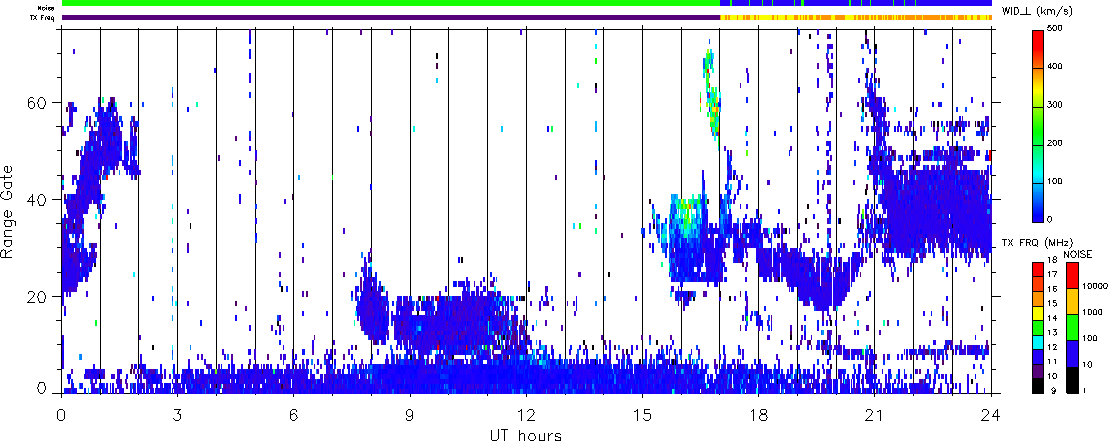Screen dimensions: 1108x441
Task: Pick the red top swatch of the TX FRQ legend
Action: pyautogui.click(x=1036, y=269)
